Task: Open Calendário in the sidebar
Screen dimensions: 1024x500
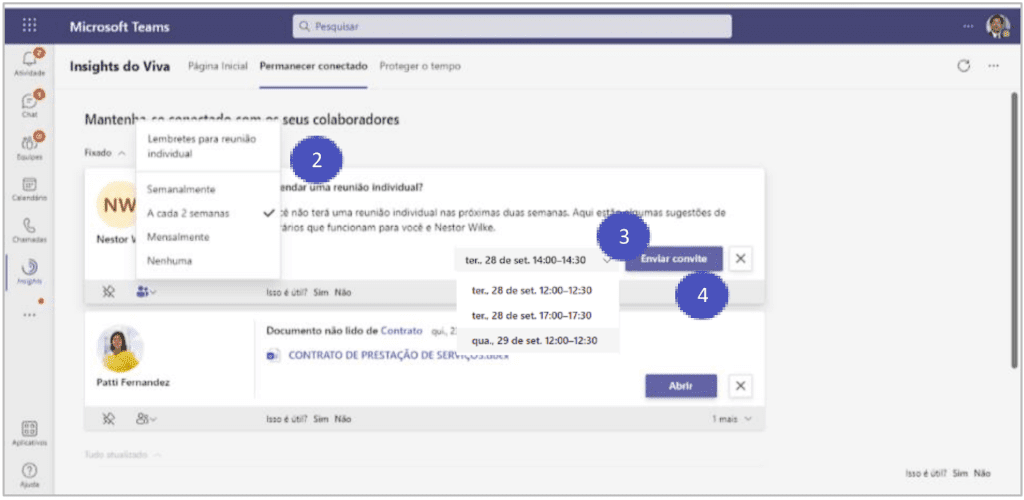Action: coord(29,189)
